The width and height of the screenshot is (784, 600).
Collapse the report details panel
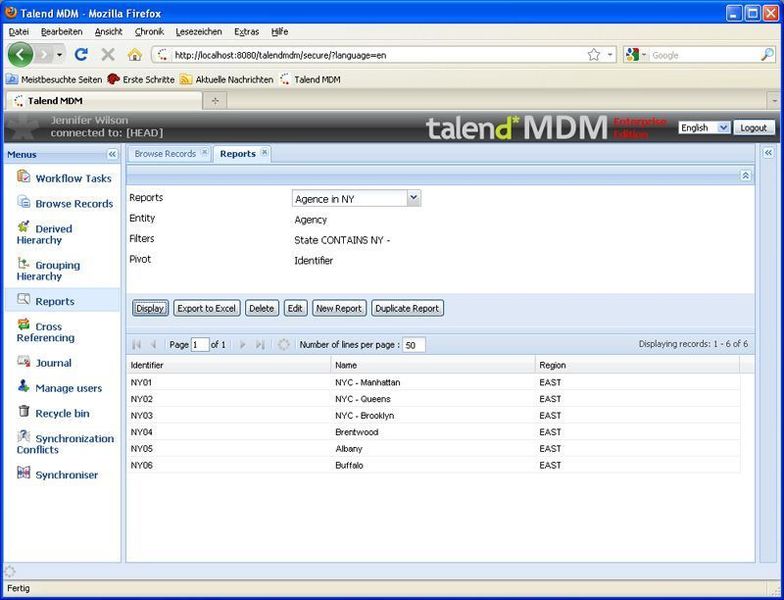pos(745,176)
